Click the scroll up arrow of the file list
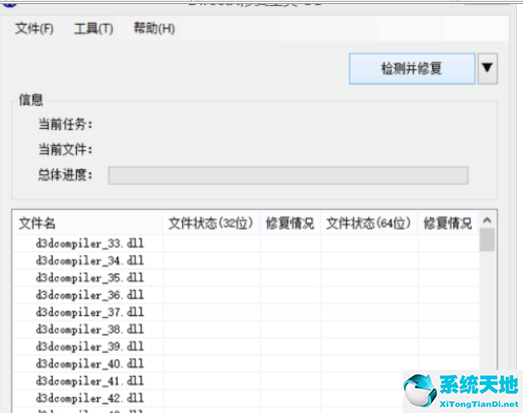Viewport: 523px width, 413px height. tap(487, 220)
